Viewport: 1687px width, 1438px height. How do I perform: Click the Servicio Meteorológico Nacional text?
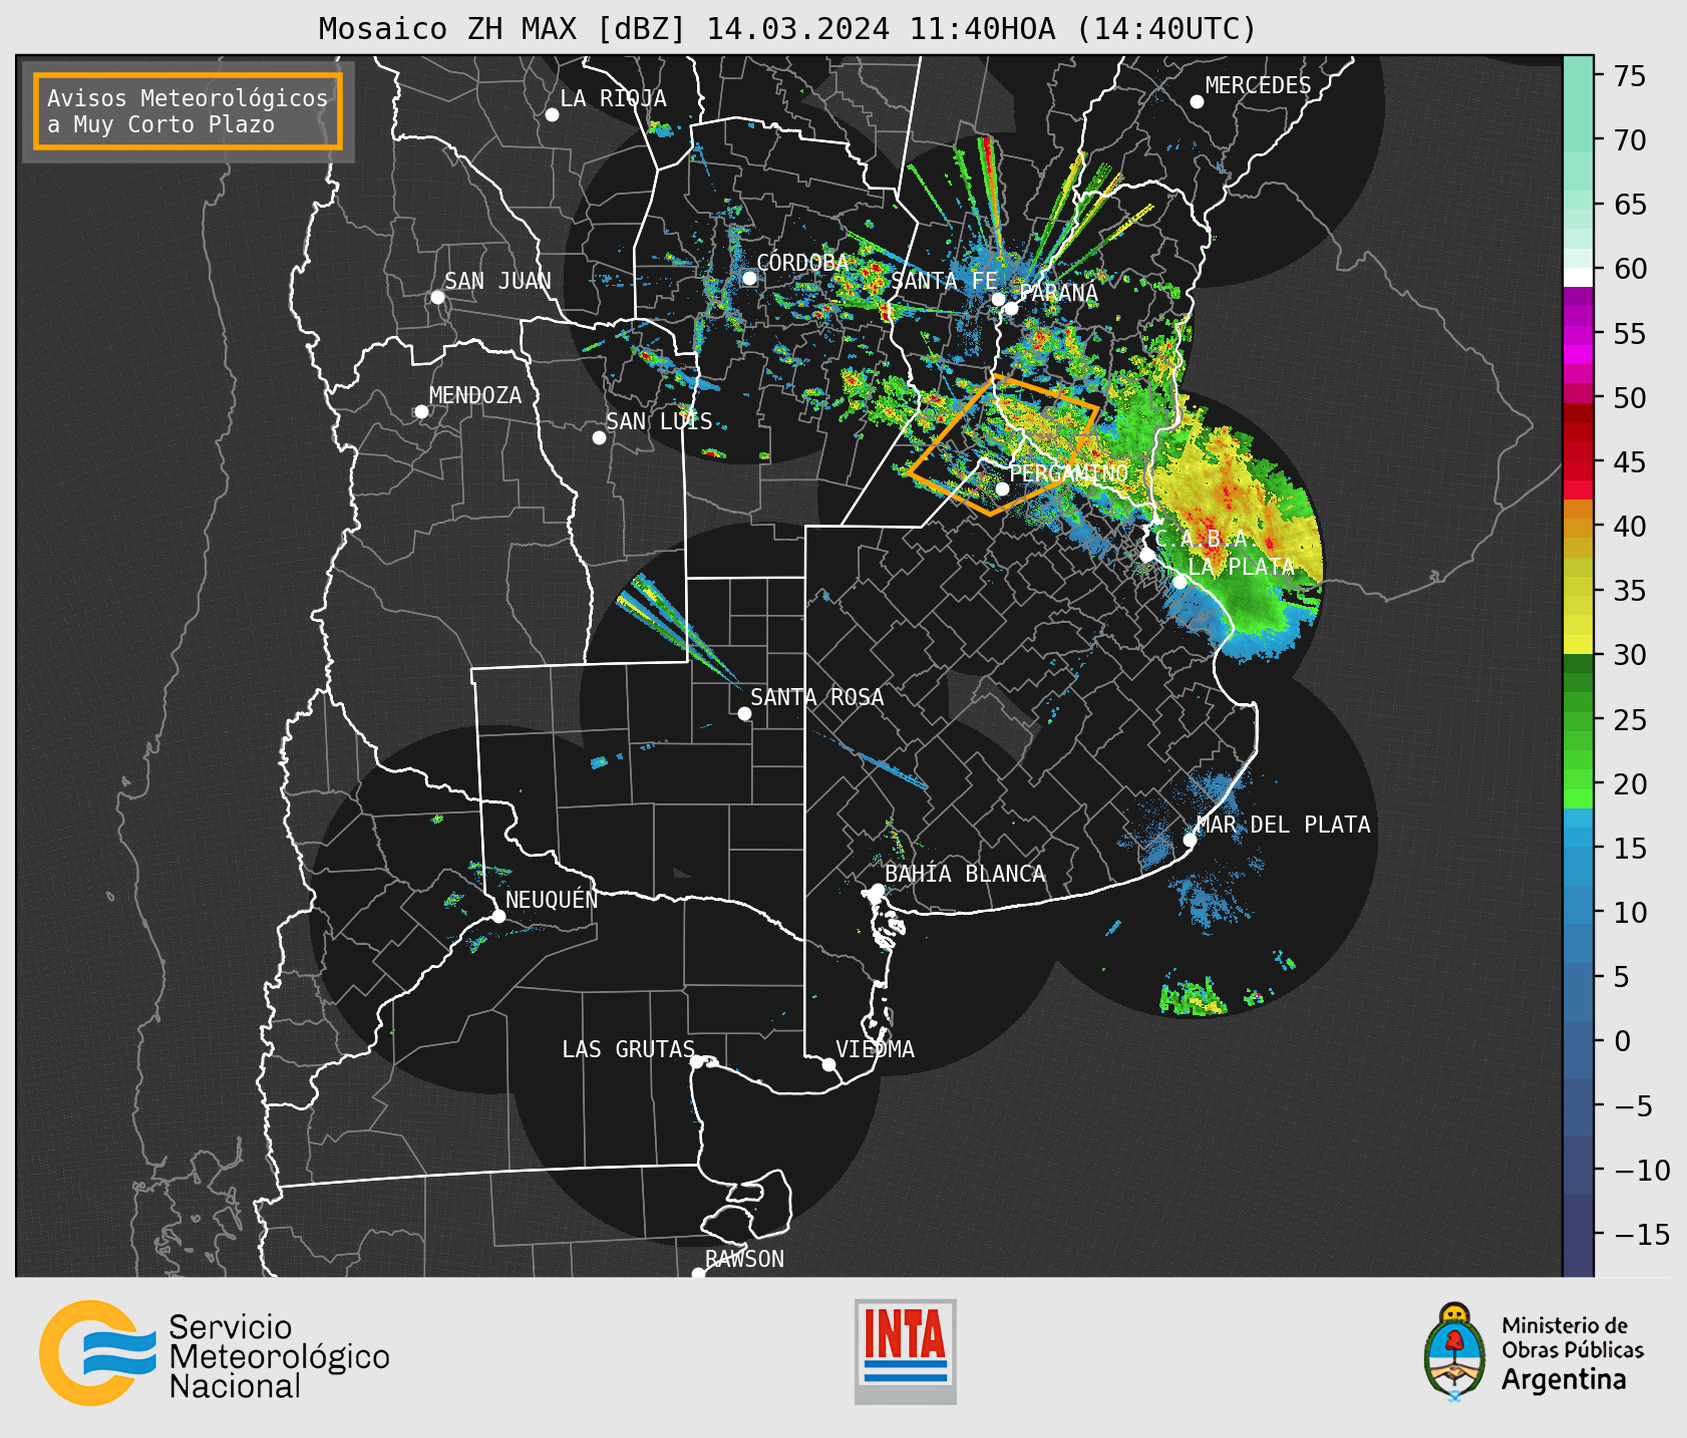click(x=279, y=1357)
